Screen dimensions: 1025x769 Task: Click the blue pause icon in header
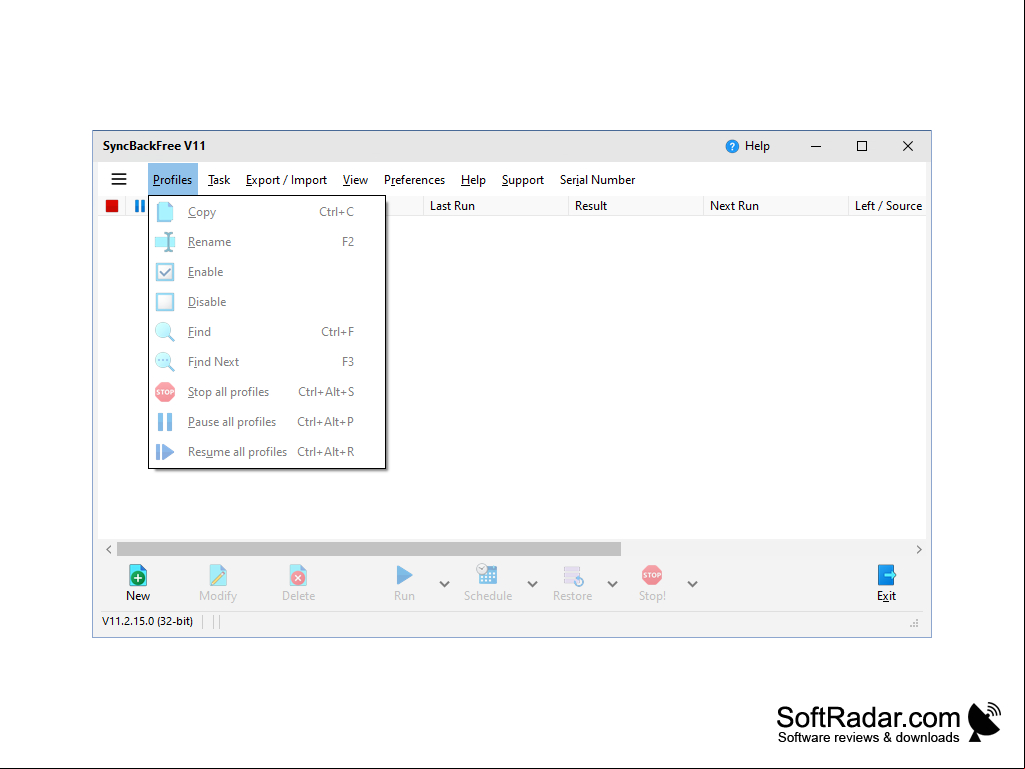click(139, 206)
